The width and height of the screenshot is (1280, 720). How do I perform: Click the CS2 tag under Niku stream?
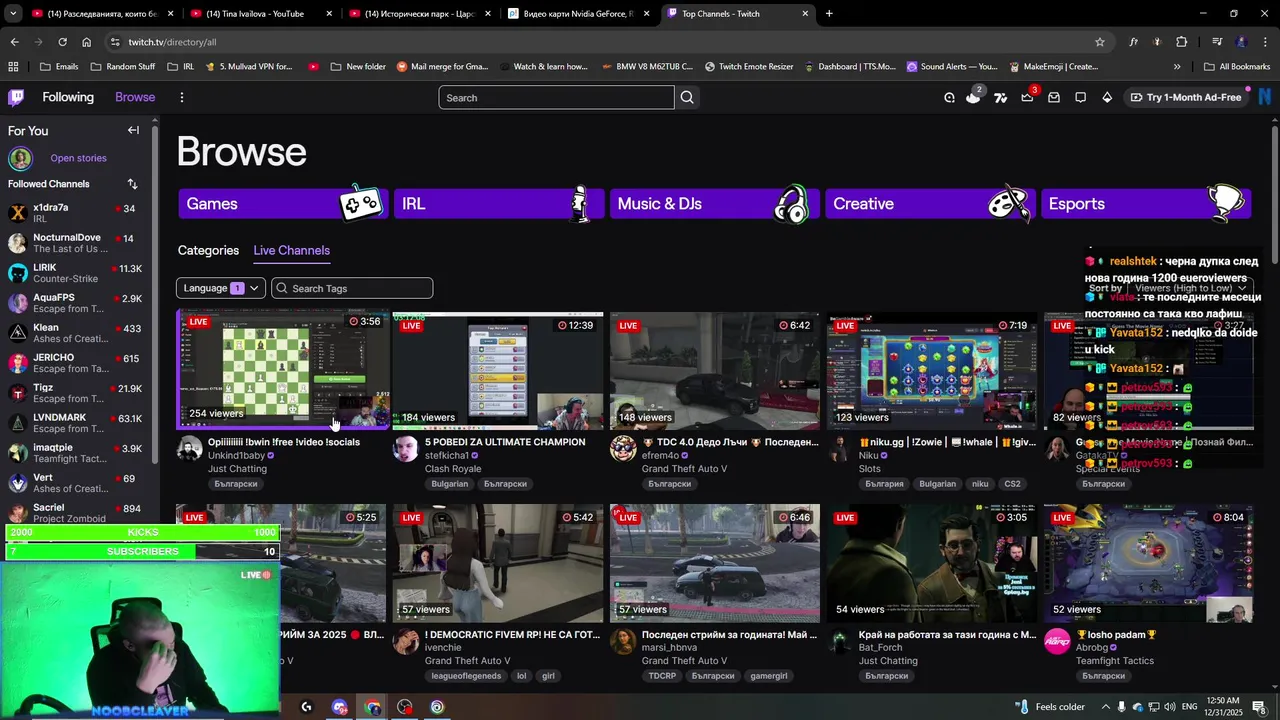[x=1012, y=484]
